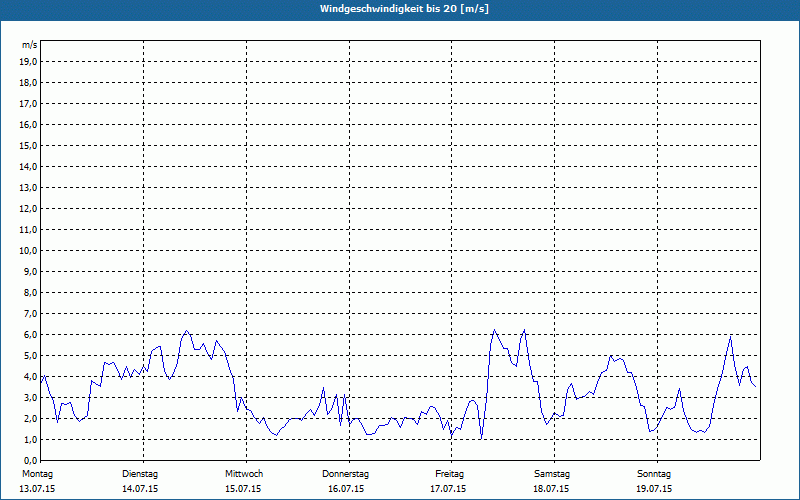Viewport: 800px width, 500px height.
Task: Click the date 17.07.15
Action: (448, 489)
